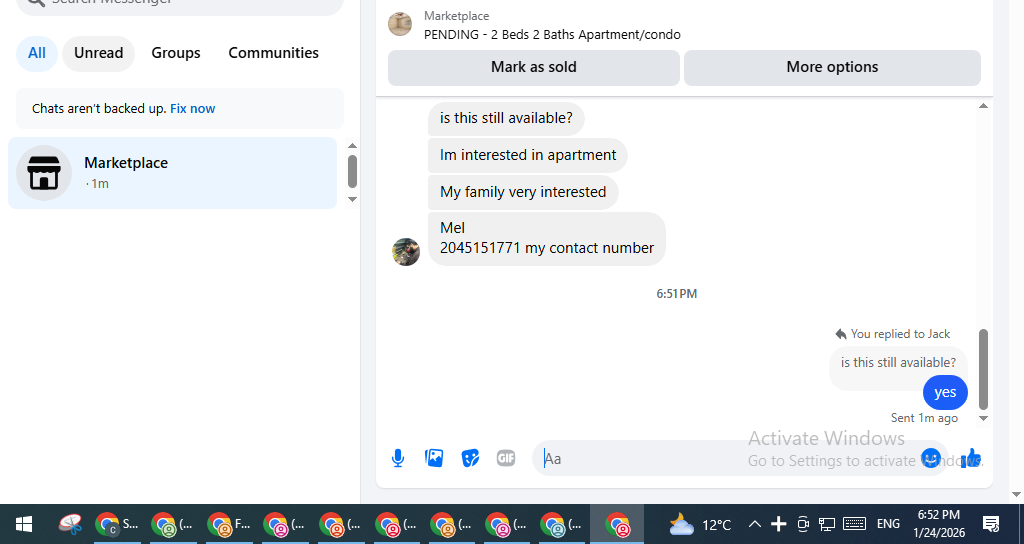Open the sticker picker icon
Image resolution: width=1024 pixels, height=544 pixels.
[470, 458]
